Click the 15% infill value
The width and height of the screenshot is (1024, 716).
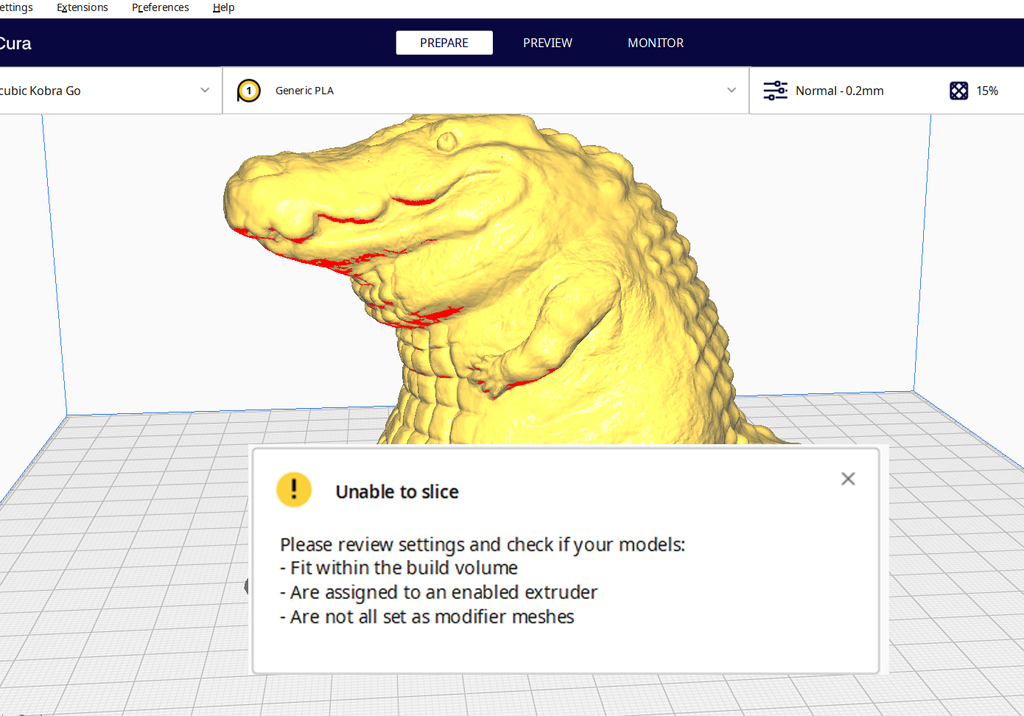(x=988, y=90)
